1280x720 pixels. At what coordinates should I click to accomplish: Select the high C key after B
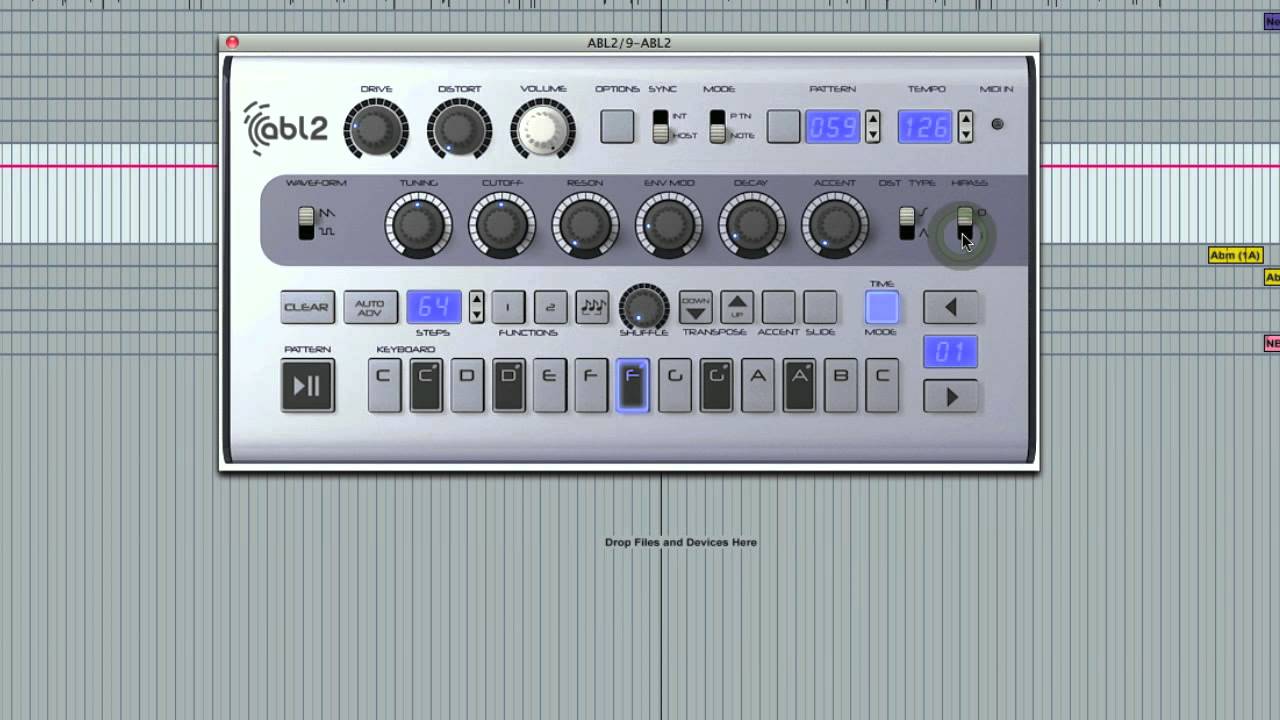coord(882,386)
